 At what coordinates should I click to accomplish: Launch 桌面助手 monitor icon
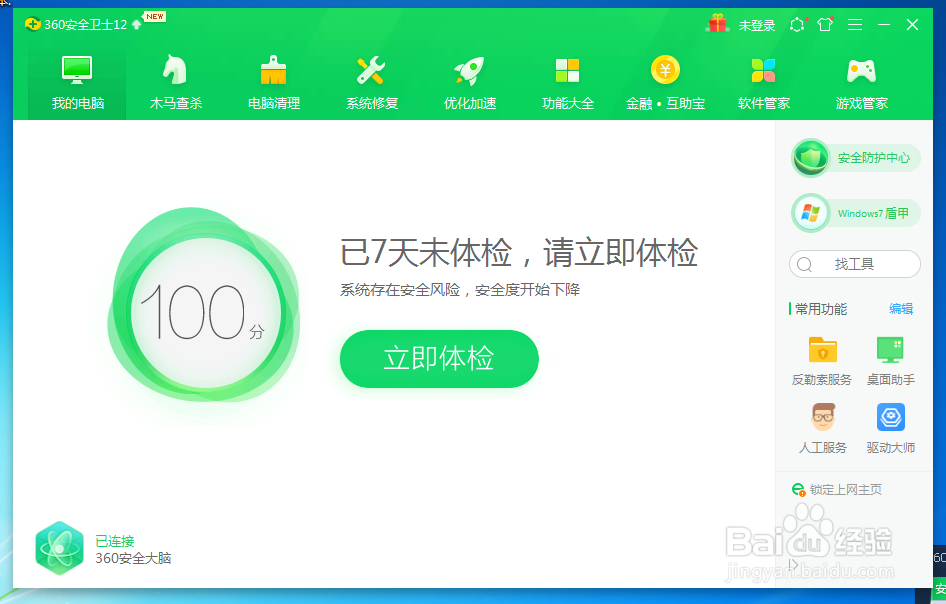point(890,349)
